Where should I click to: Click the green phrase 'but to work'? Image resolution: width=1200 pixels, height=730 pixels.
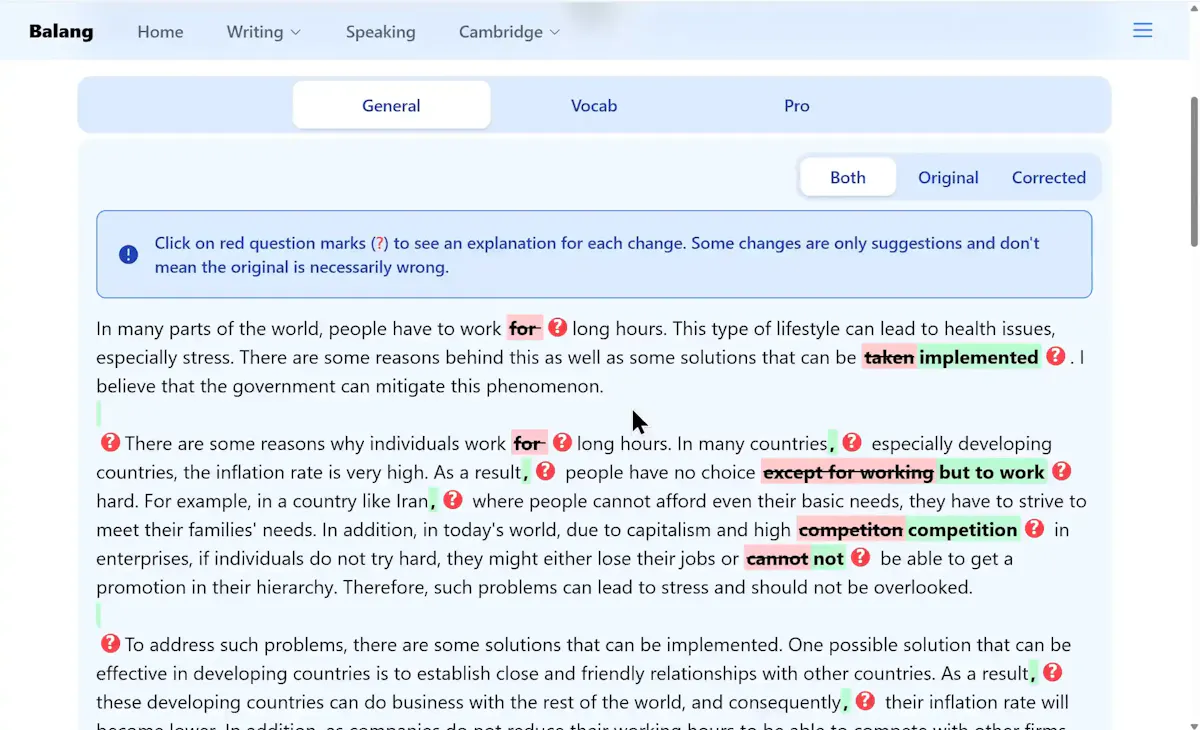tap(992, 472)
